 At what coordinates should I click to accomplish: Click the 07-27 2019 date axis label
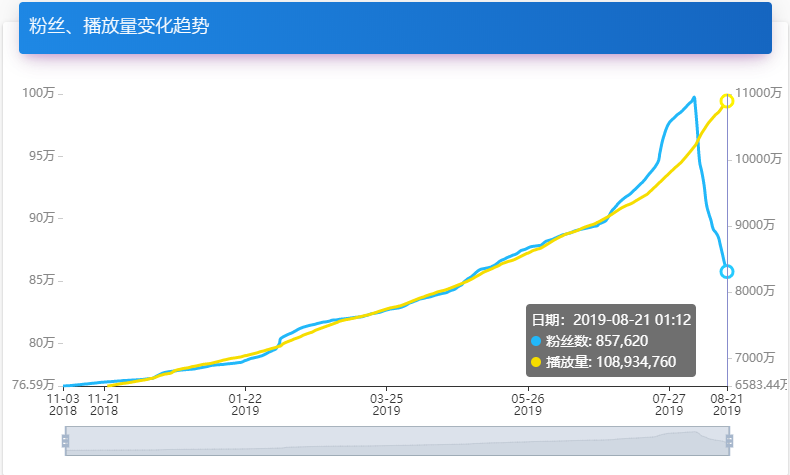click(669, 403)
